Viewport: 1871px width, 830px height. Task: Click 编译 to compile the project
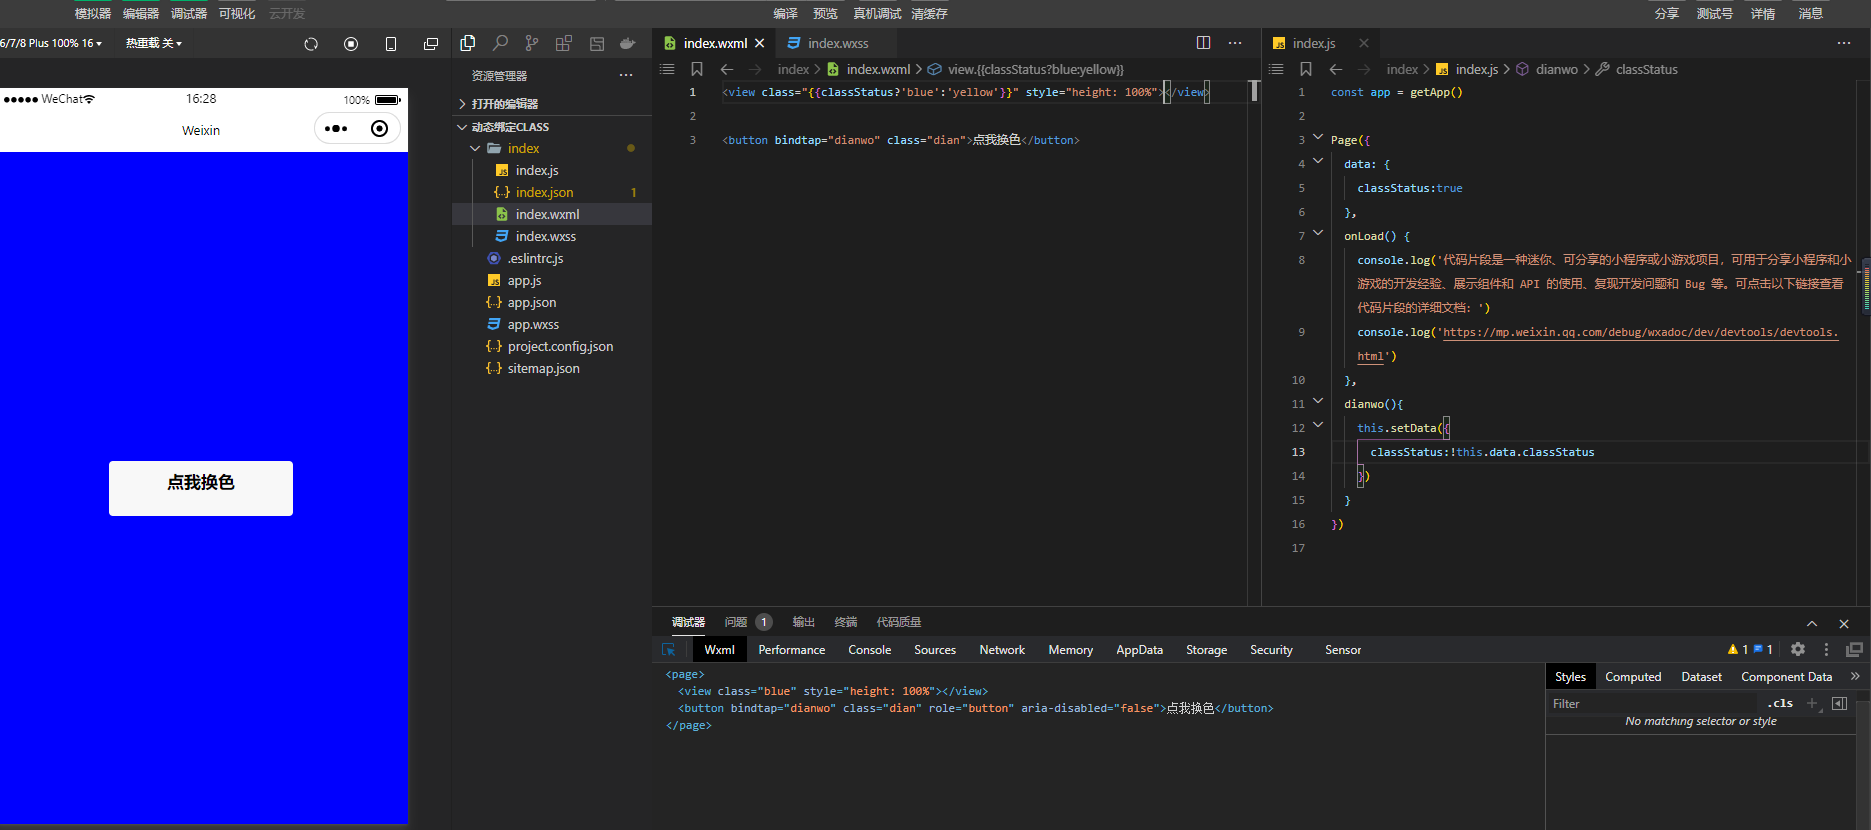[786, 14]
